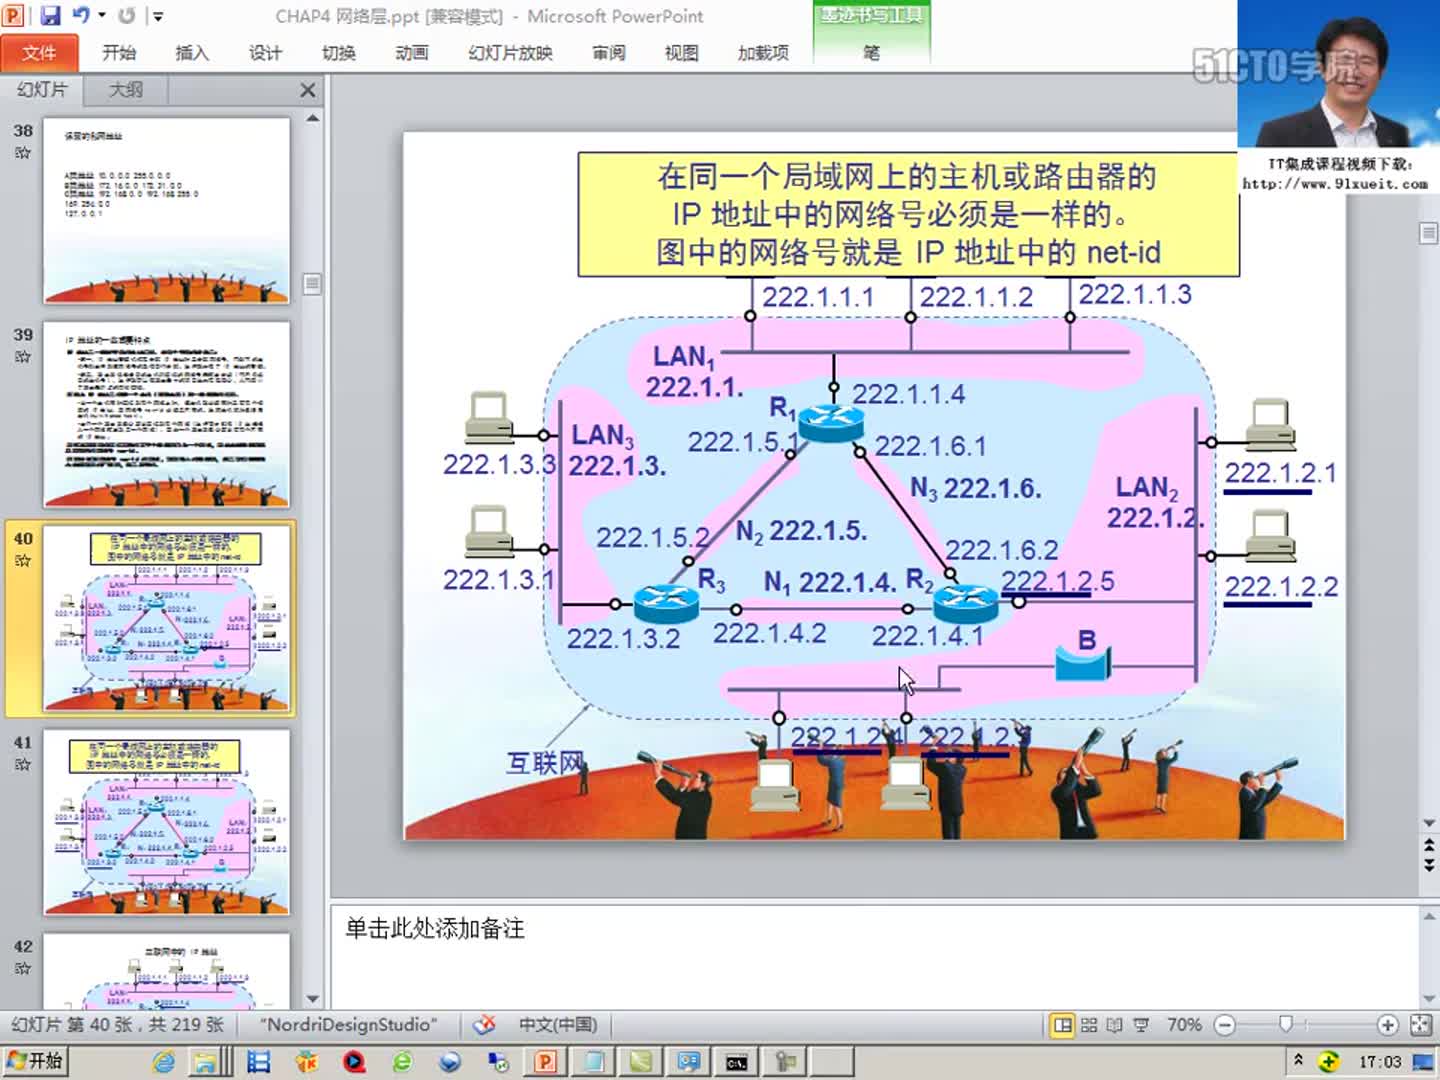Viewport: 1440px width, 1080px height.
Task: Start Slide Show view icon in status bar
Action: pyautogui.click(x=1140, y=1025)
